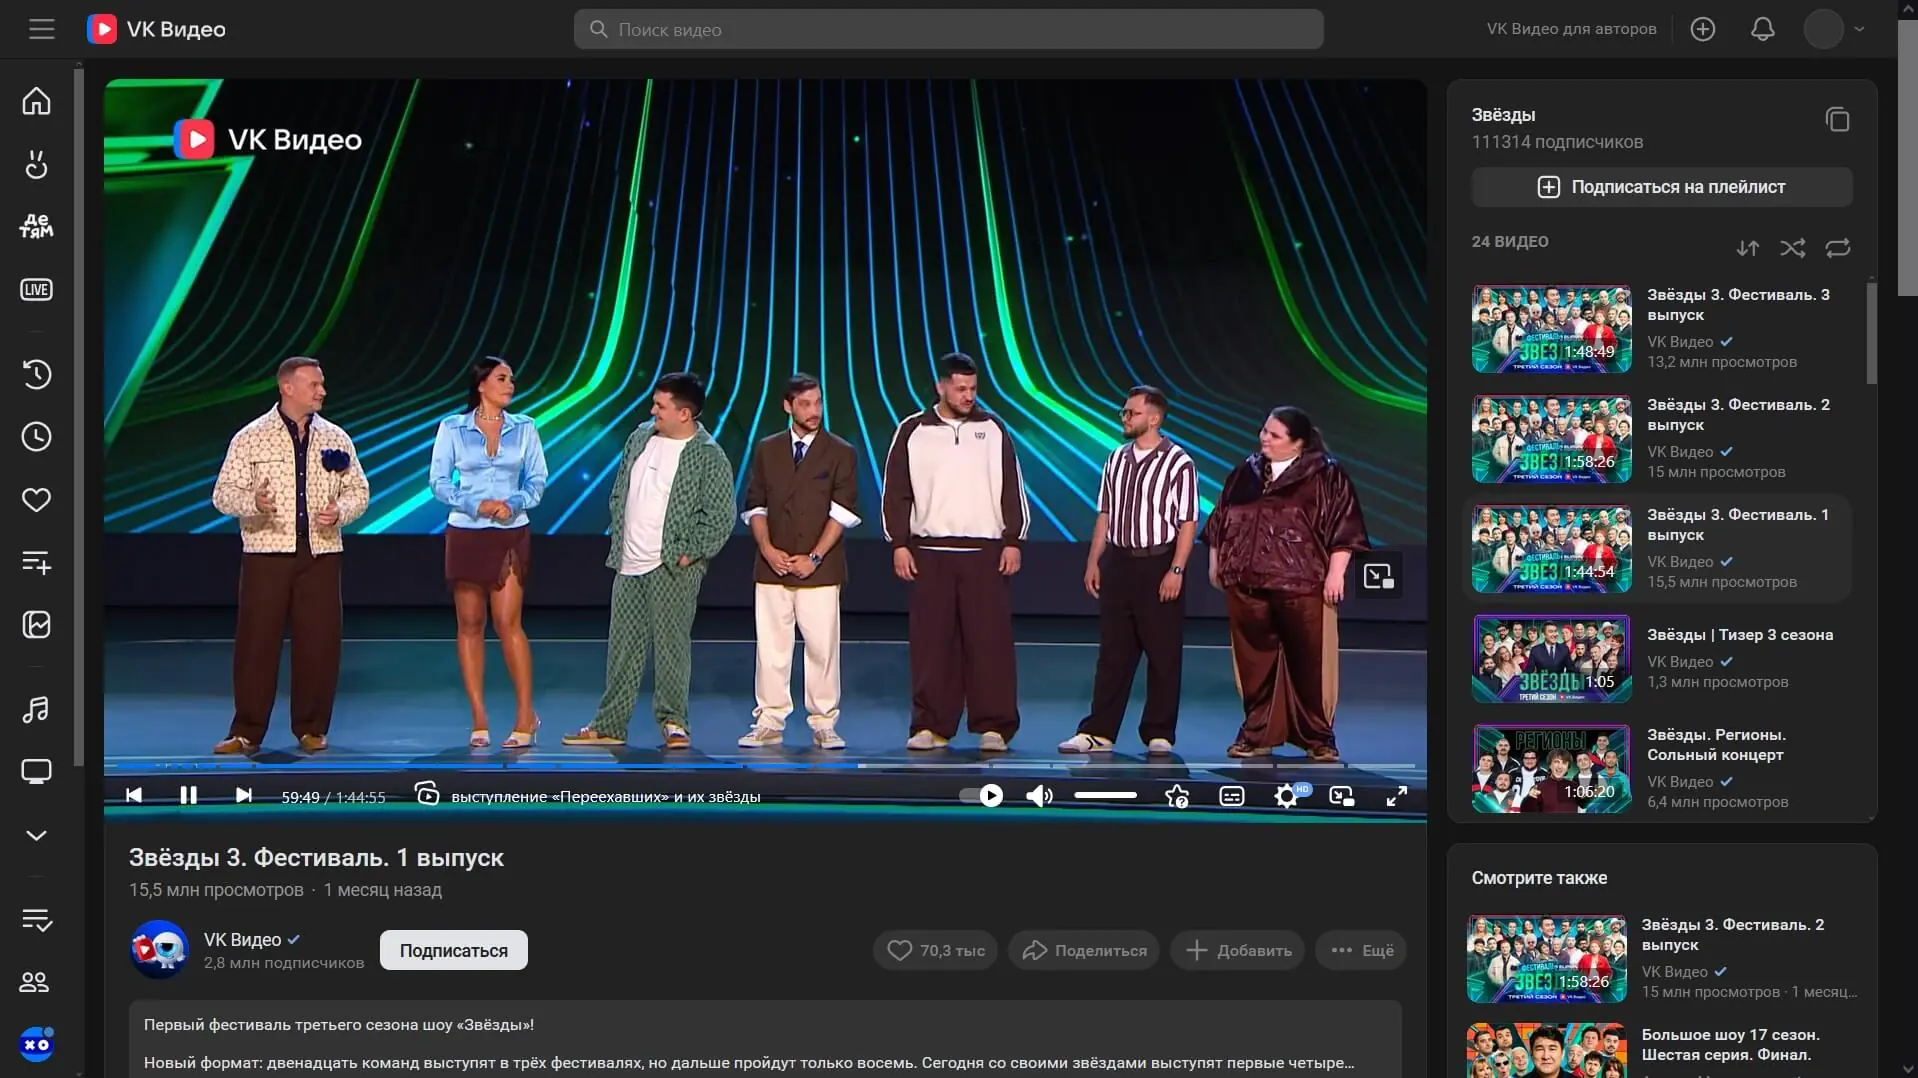The height and width of the screenshot is (1078, 1918).
Task: Open player quality settings gear
Action: [1287, 796]
